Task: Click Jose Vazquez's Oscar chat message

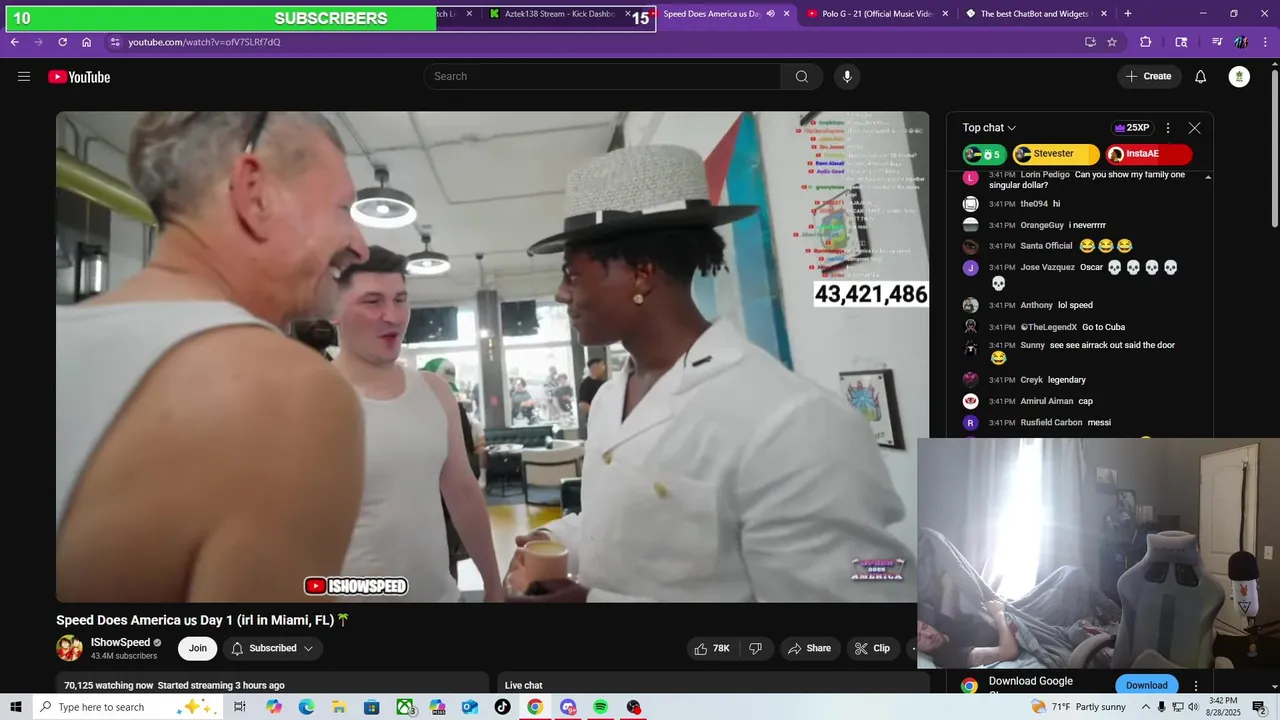Action: pyautogui.click(x=1080, y=275)
